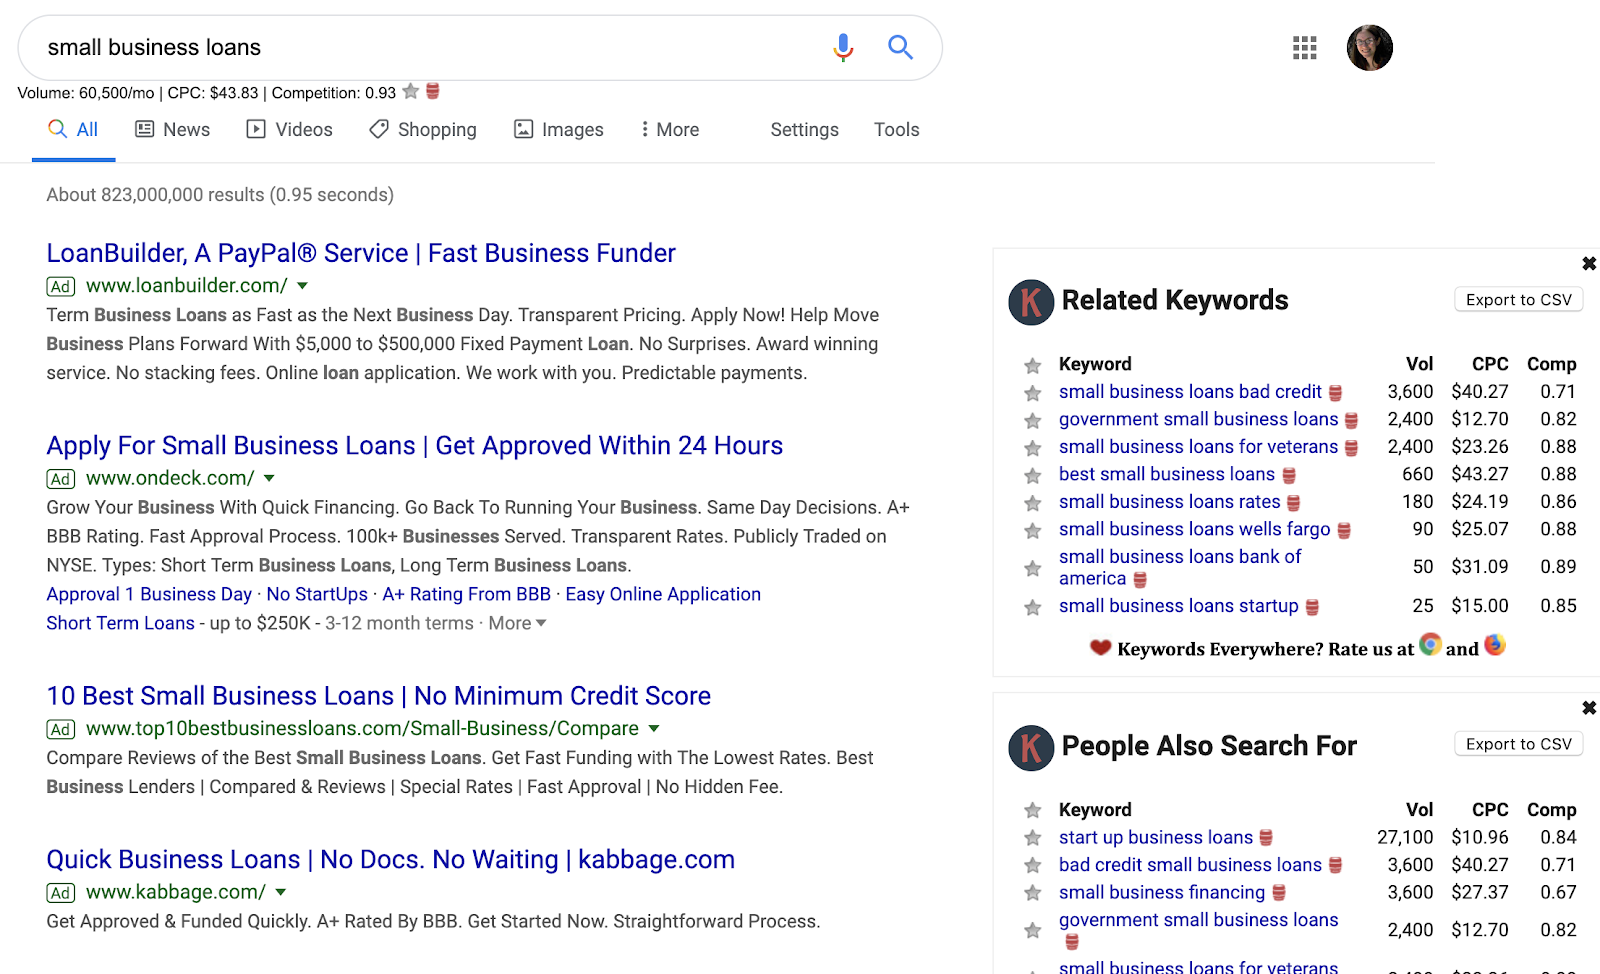Click the Chrome rating icon
This screenshot has width=1600, height=974.
pyautogui.click(x=1430, y=645)
